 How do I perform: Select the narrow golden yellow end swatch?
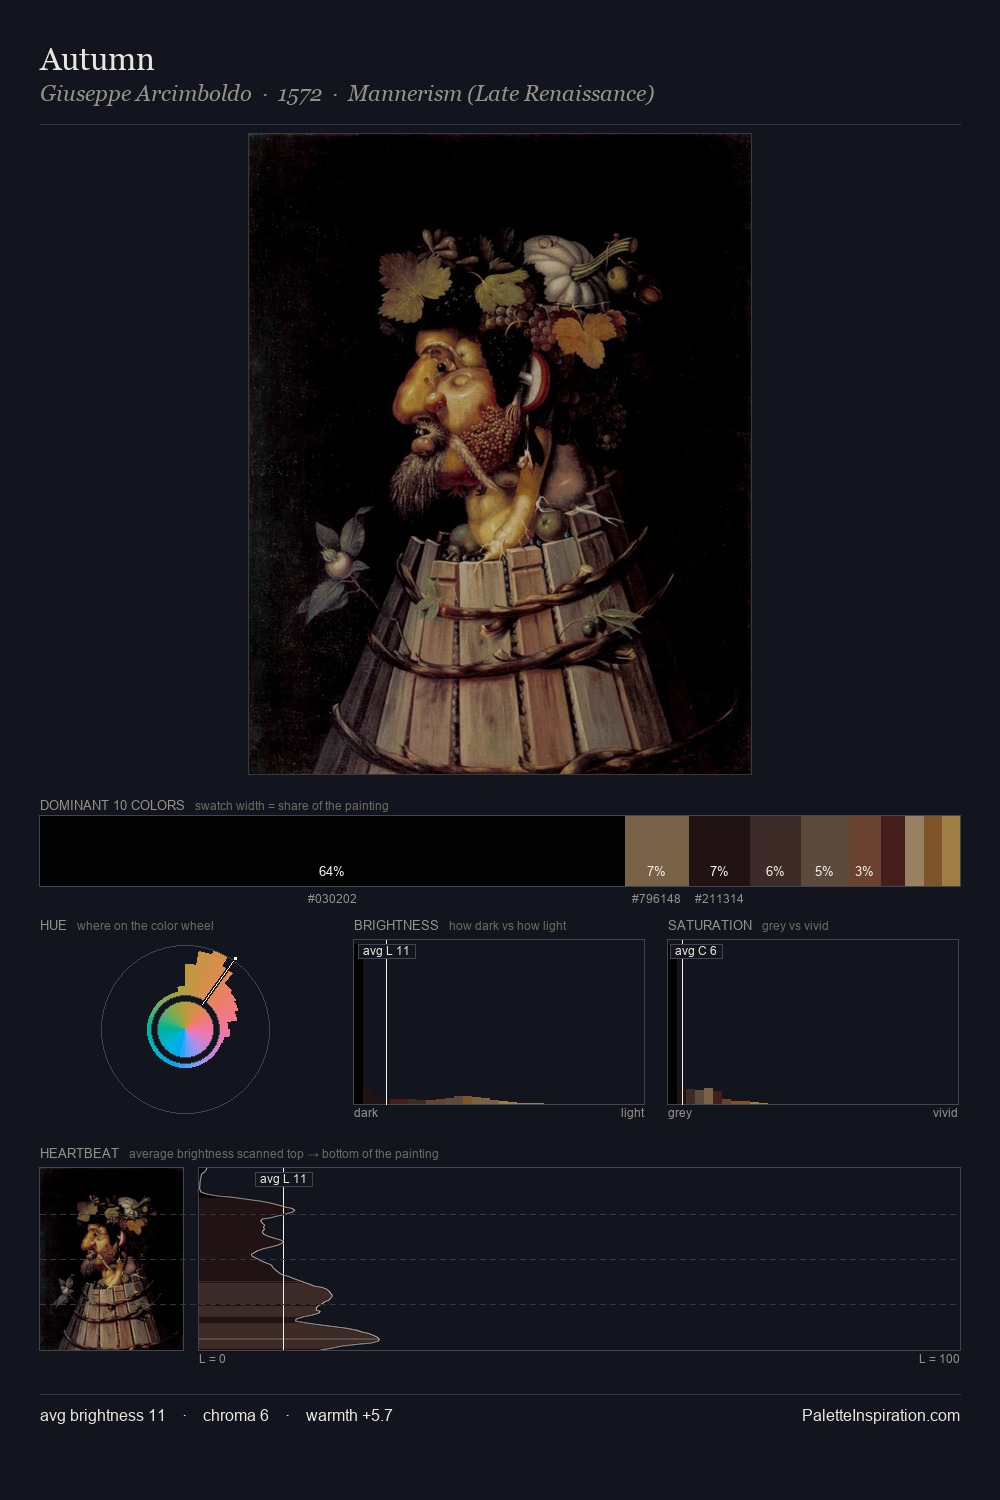[x=951, y=851]
